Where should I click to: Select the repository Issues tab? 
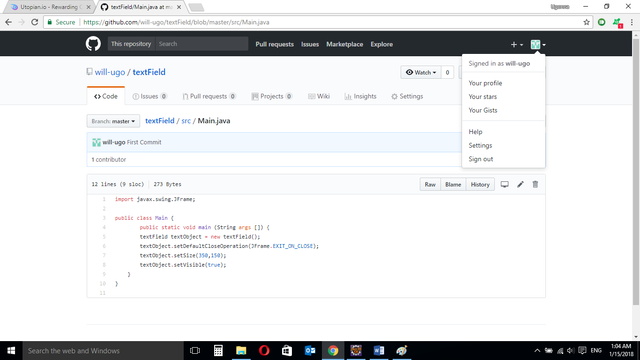149,96
